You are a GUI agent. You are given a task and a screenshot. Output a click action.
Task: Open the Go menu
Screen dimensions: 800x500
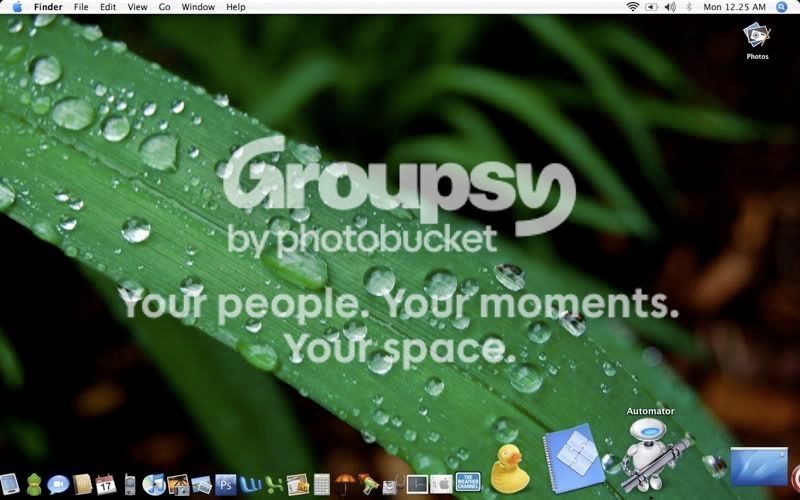pos(164,7)
